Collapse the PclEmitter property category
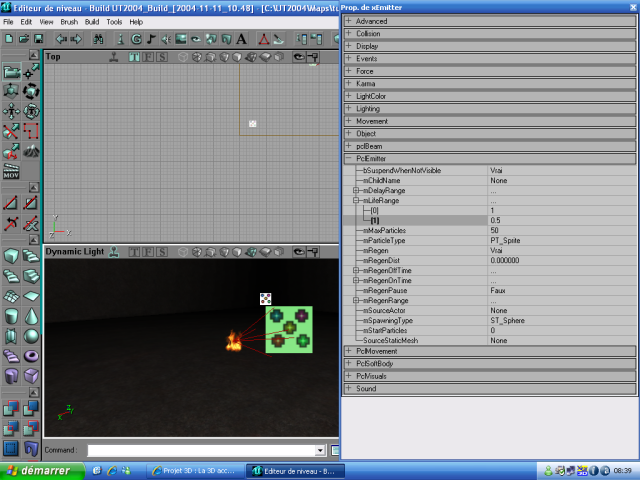This screenshot has height=480, width=640. (x=349, y=158)
